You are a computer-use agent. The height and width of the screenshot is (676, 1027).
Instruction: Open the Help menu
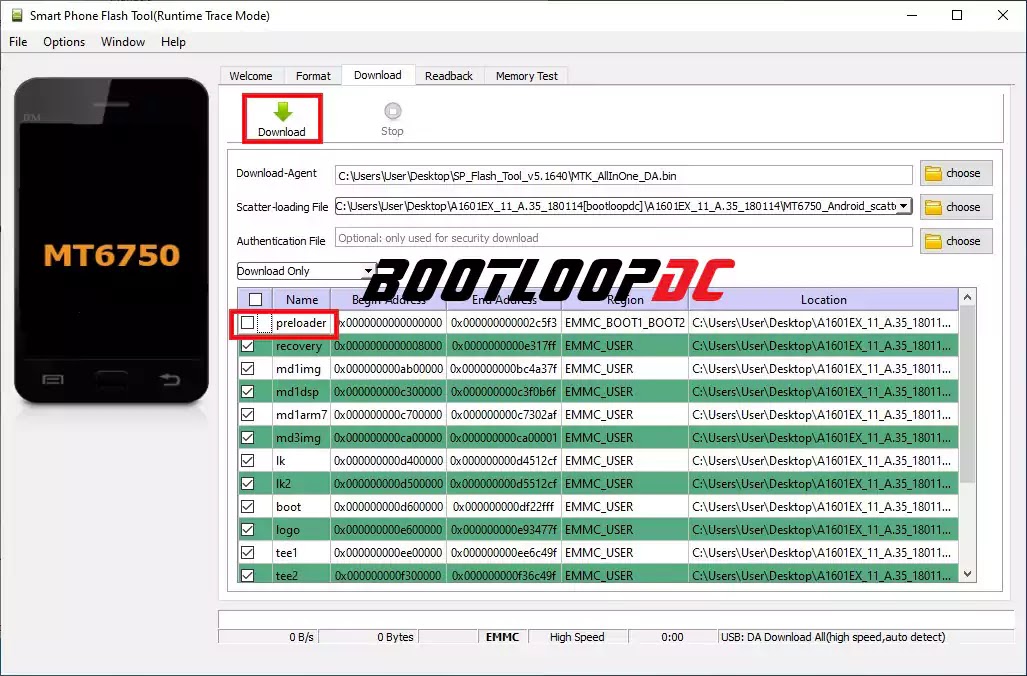tap(173, 42)
